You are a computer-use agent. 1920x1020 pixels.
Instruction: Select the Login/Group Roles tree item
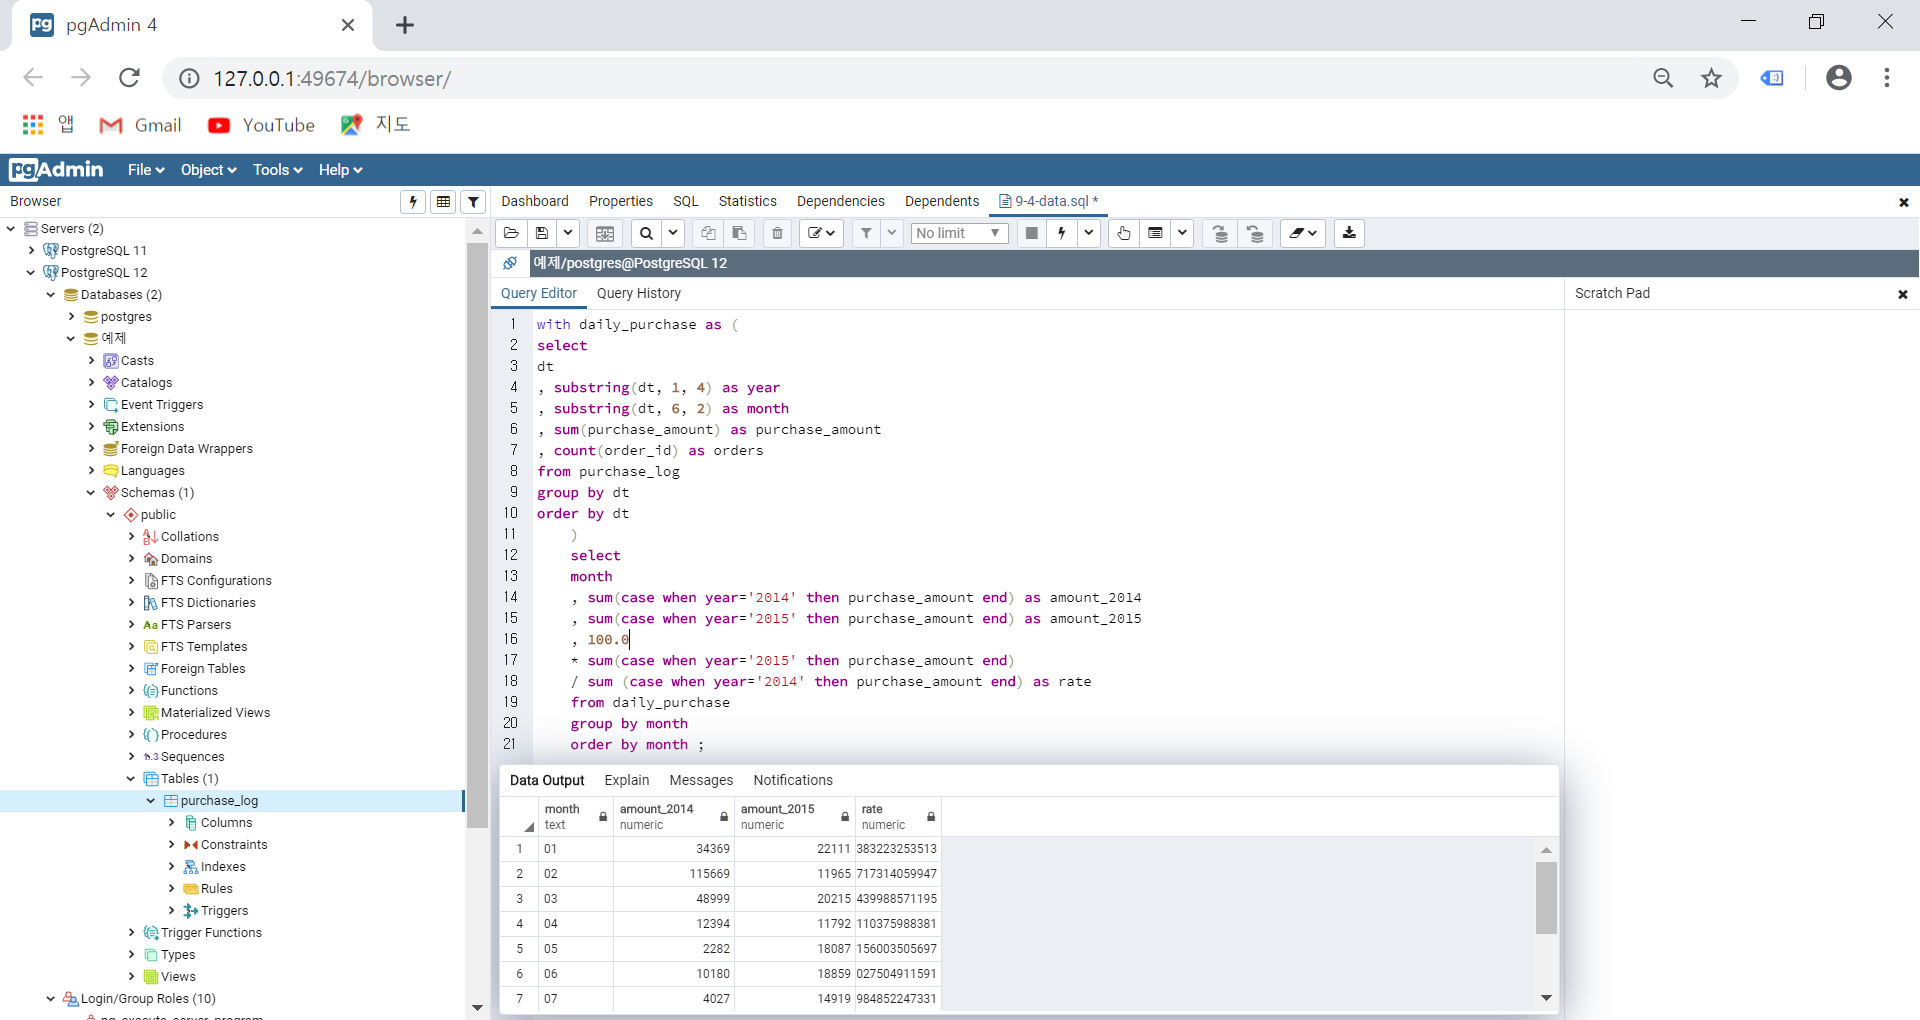click(148, 999)
